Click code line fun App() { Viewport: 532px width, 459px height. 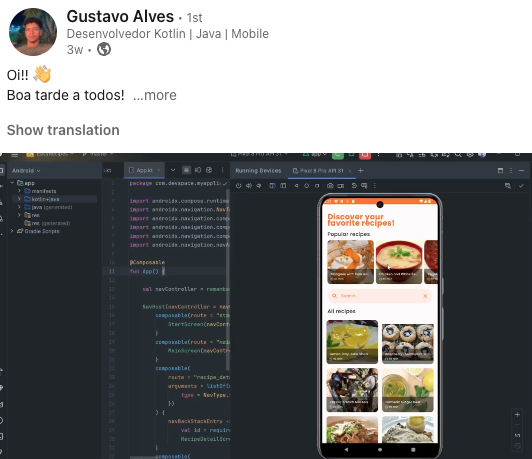(x=147, y=271)
